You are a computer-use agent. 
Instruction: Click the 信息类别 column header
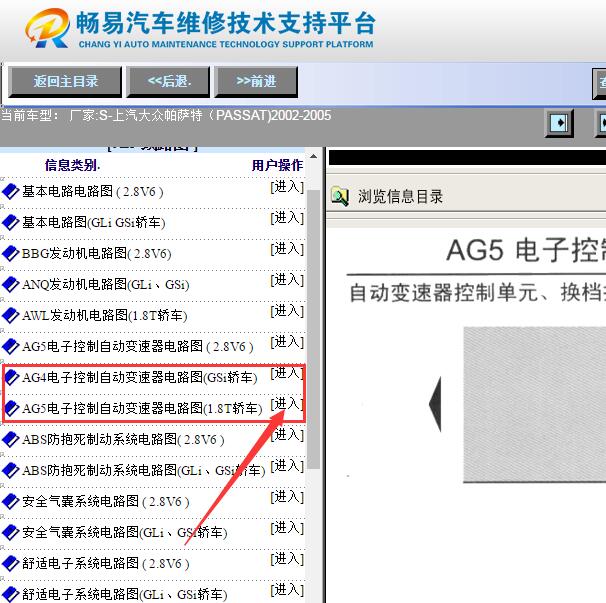click(x=72, y=165)
